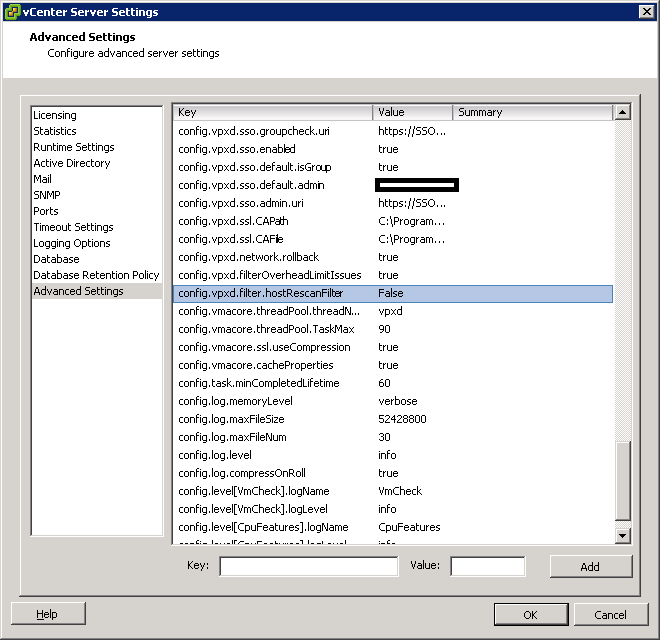Select row config.vpxd.ssl.CAPath
This screenshot has width=660, height=640.
tap(393, 221)
